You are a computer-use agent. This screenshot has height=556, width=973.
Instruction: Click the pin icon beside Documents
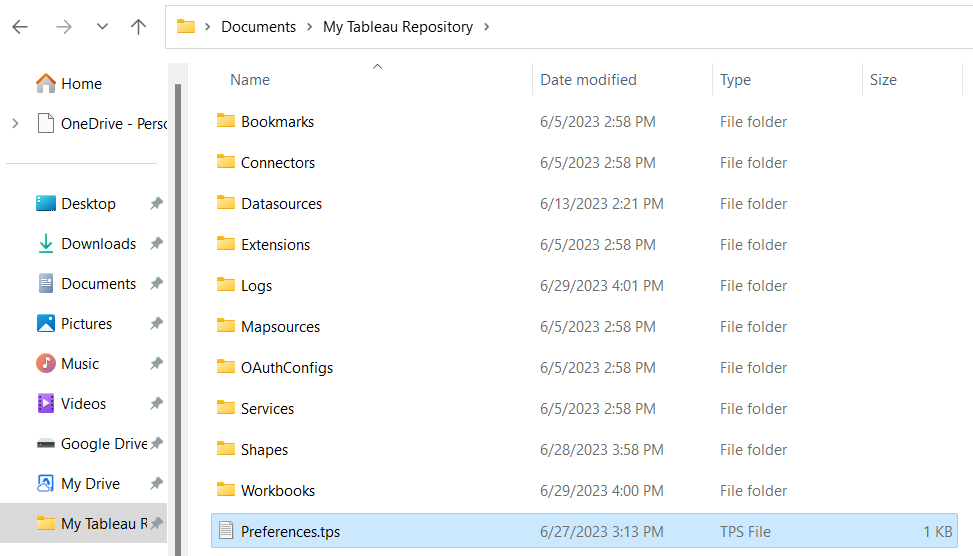click(x=156, y=284)
